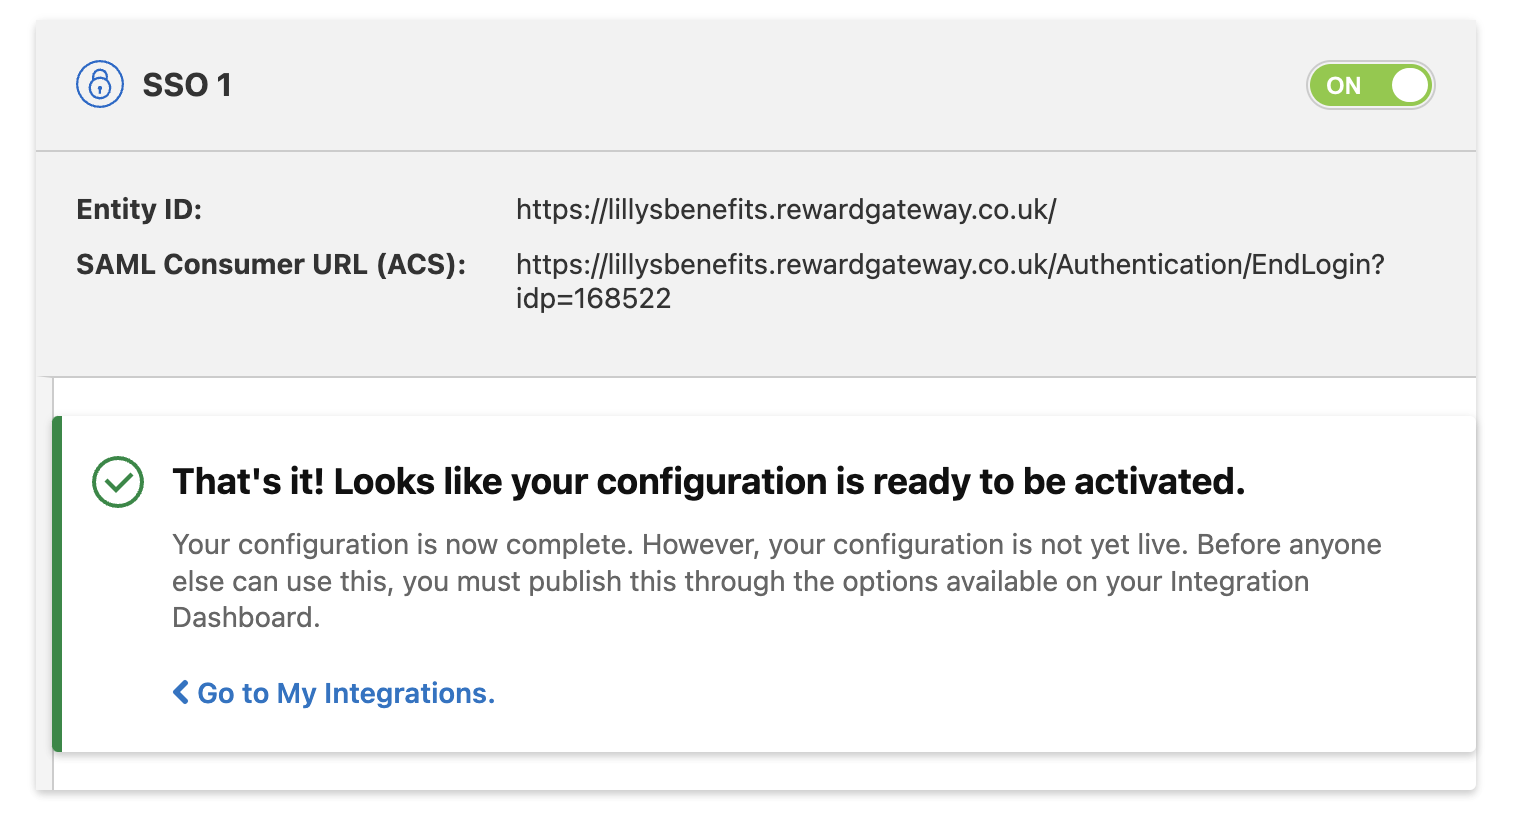Click the Entity ID label
Screen dimensions: 1516x832
point(139,209)
